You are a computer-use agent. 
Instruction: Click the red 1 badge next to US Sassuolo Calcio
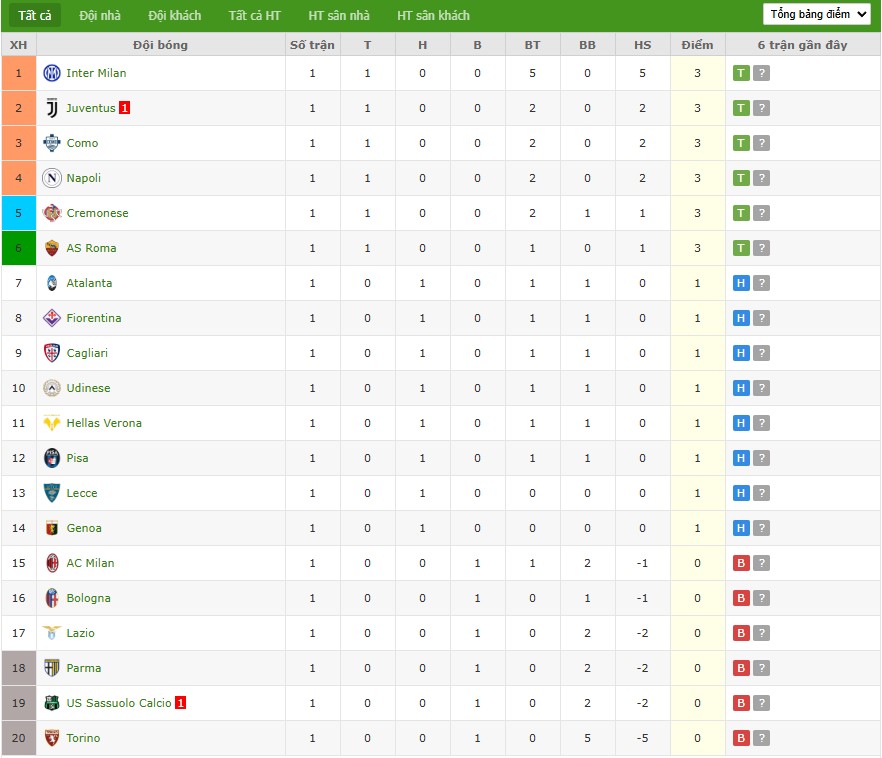[x=180, y=703]
